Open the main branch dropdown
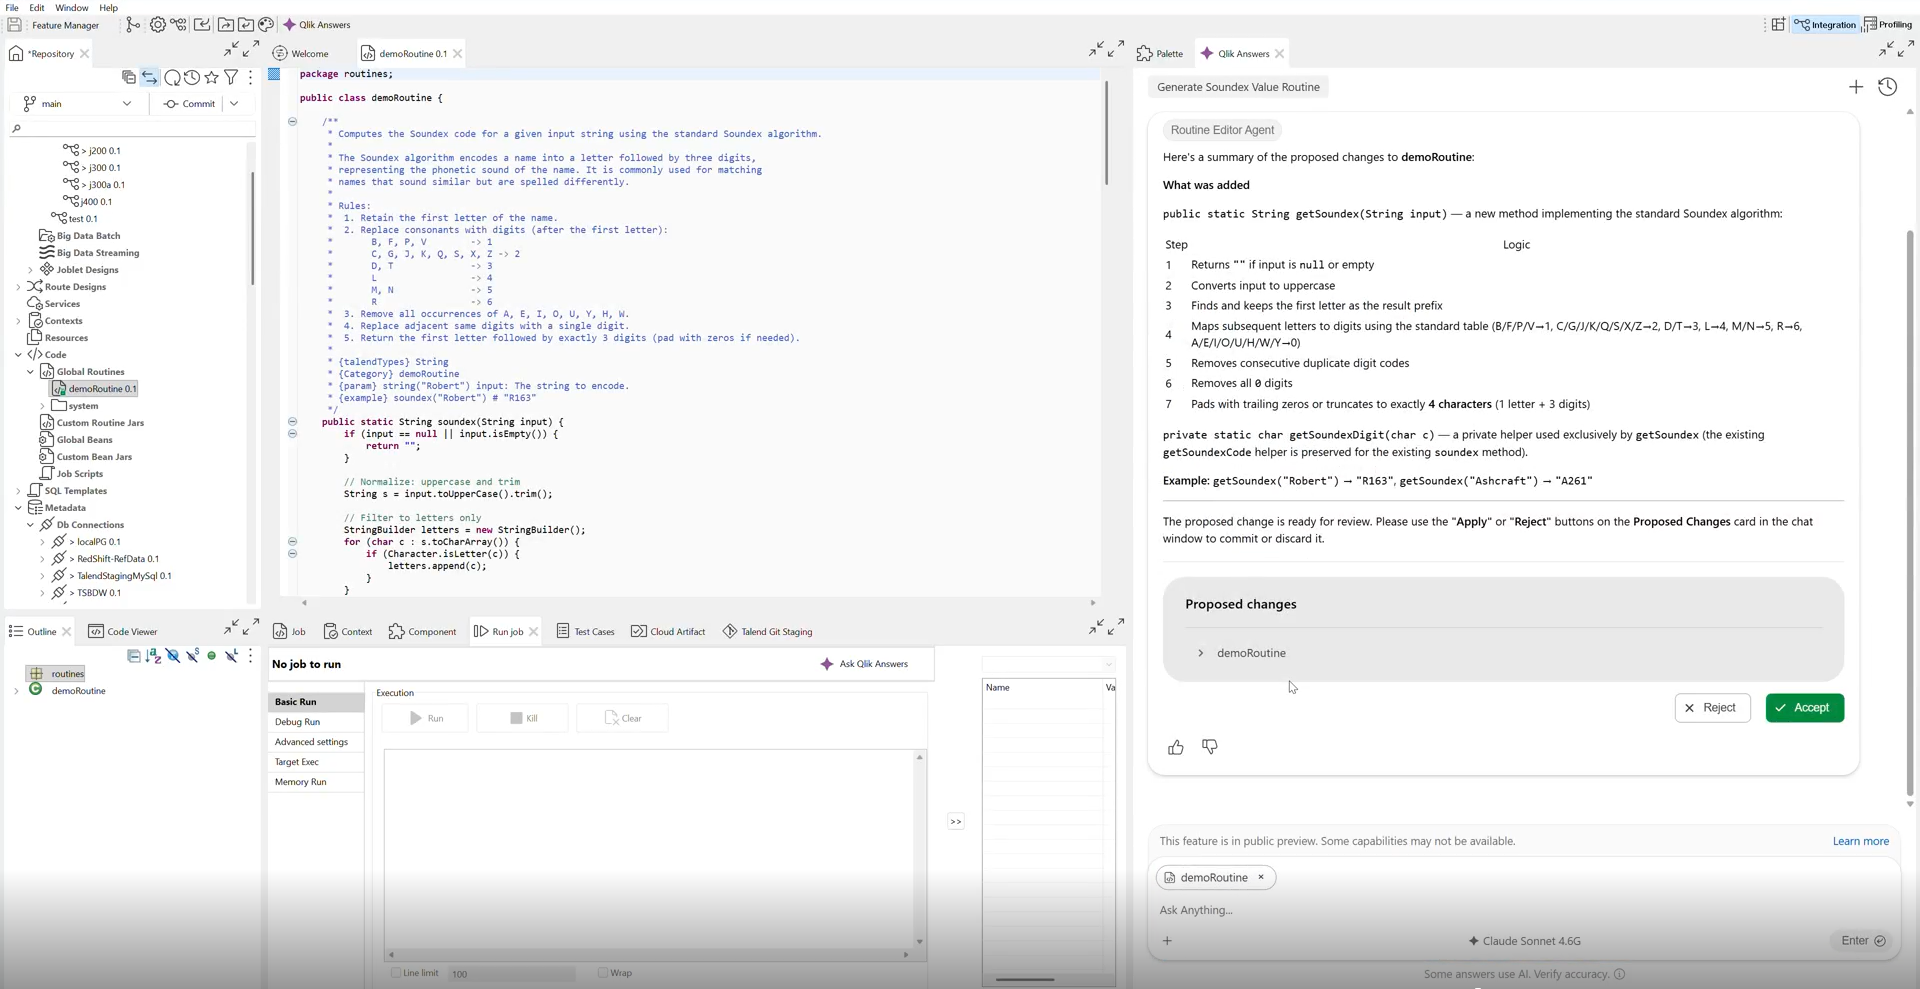Screen dimensions: 1920x989 78,103
